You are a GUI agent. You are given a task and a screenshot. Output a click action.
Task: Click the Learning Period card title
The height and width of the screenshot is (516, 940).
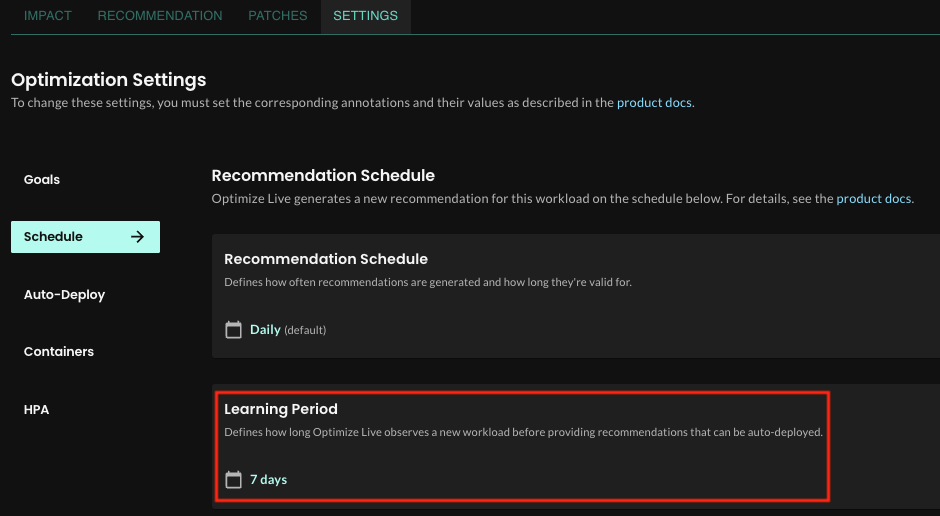281,409
